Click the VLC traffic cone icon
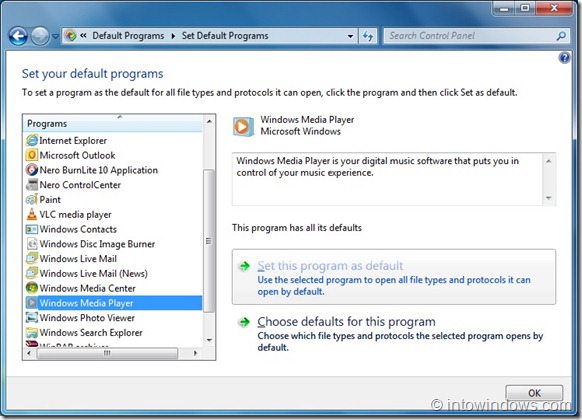Screen dimensions: 582x420 (x=32, y=214)
